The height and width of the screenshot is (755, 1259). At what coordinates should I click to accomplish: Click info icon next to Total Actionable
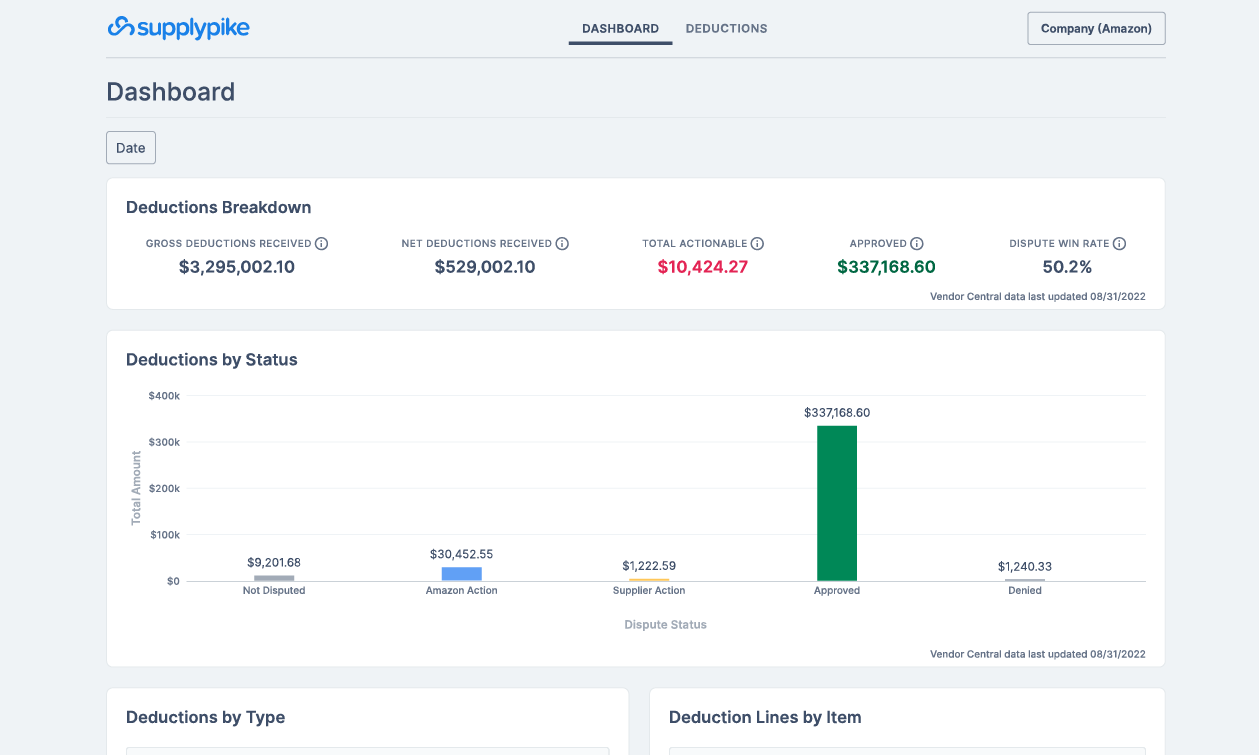tap(757, 244)
